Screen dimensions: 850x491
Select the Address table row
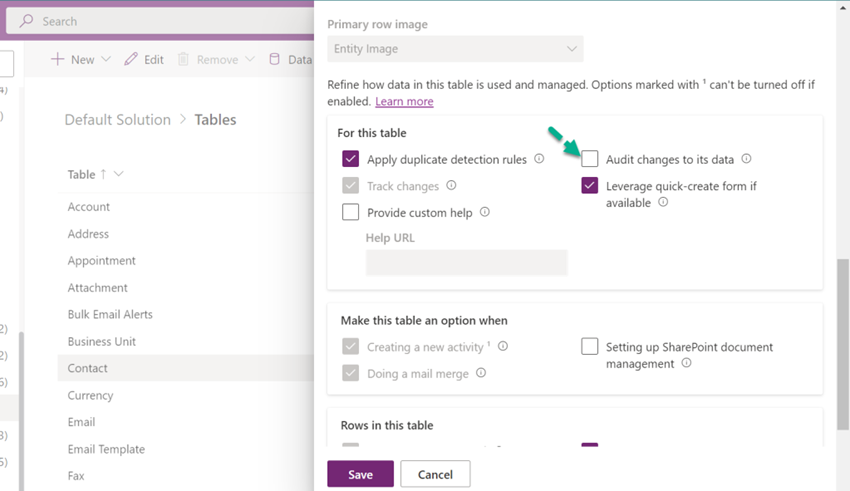pos(185,234)
